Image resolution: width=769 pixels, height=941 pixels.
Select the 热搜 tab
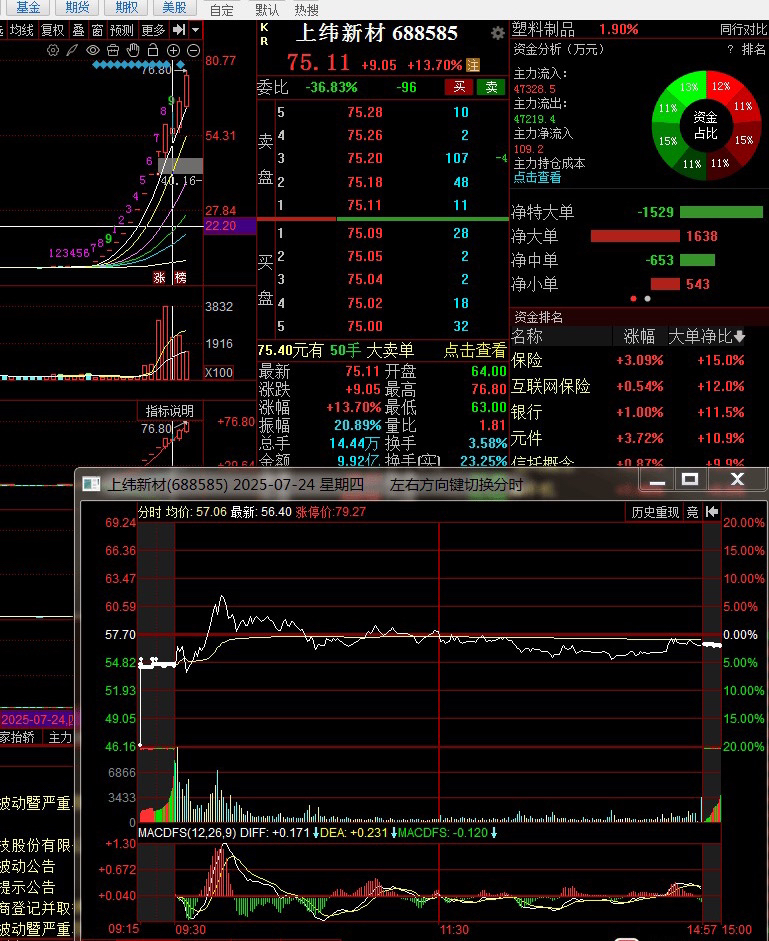(x=306, y=10)
